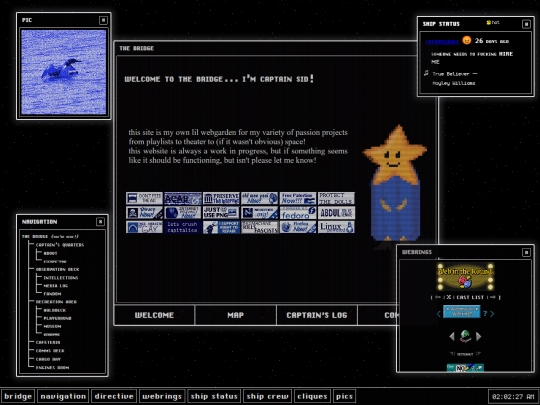The width and height of the screenshot is (540, 405).
Task: Go to next Web in the Round site
Action: (492, 297)
